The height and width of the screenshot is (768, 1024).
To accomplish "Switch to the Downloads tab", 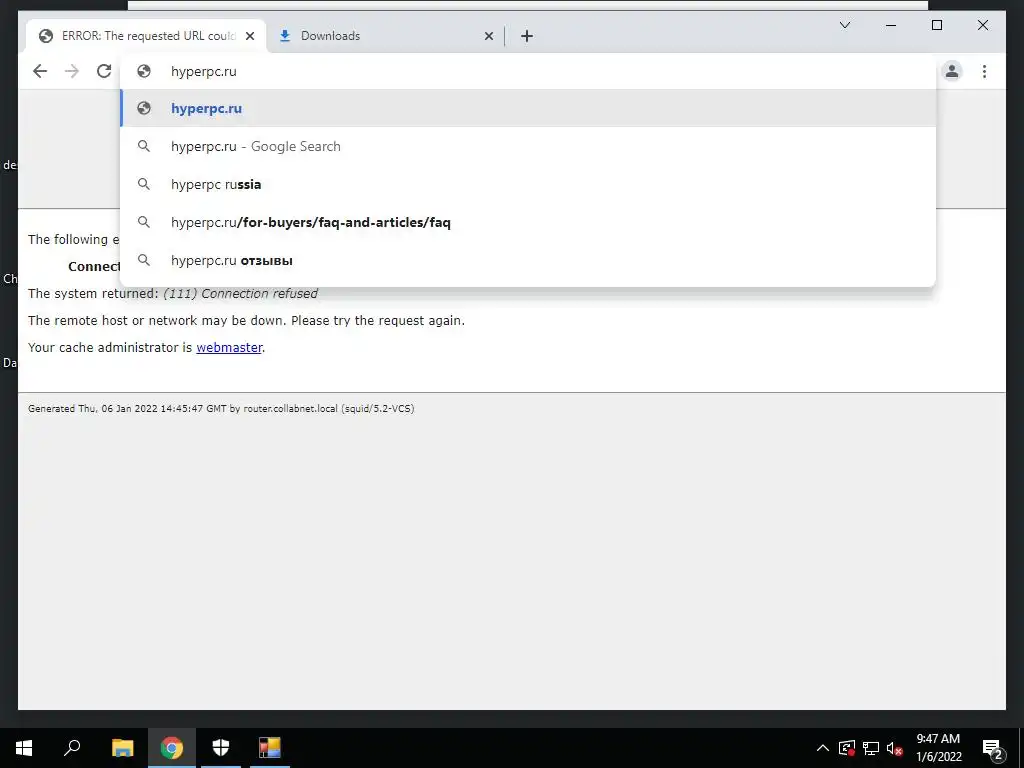I will click(385, 36).
